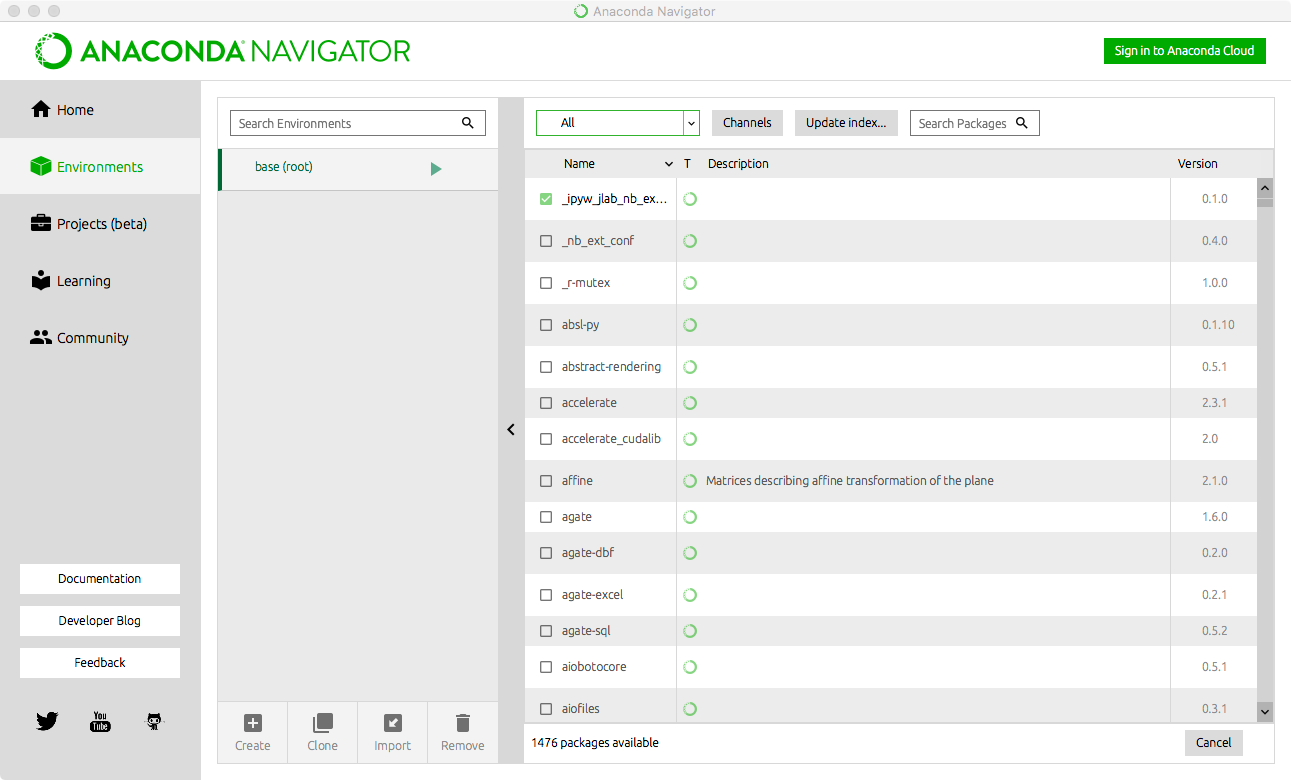The width and height of the screenshot is (1291, 780).
Task: Check the aiobotocore package checkbox
Action: [546, 667]
